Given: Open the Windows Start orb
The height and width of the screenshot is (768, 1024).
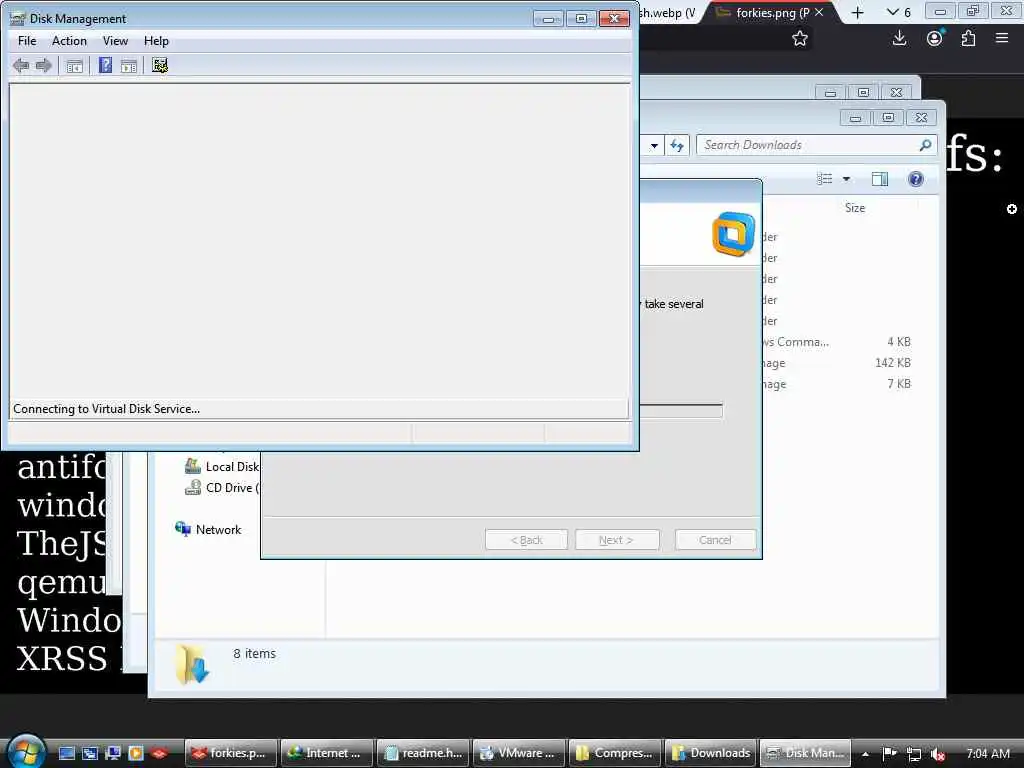Looking at the screenshot, I should [27, 751].
